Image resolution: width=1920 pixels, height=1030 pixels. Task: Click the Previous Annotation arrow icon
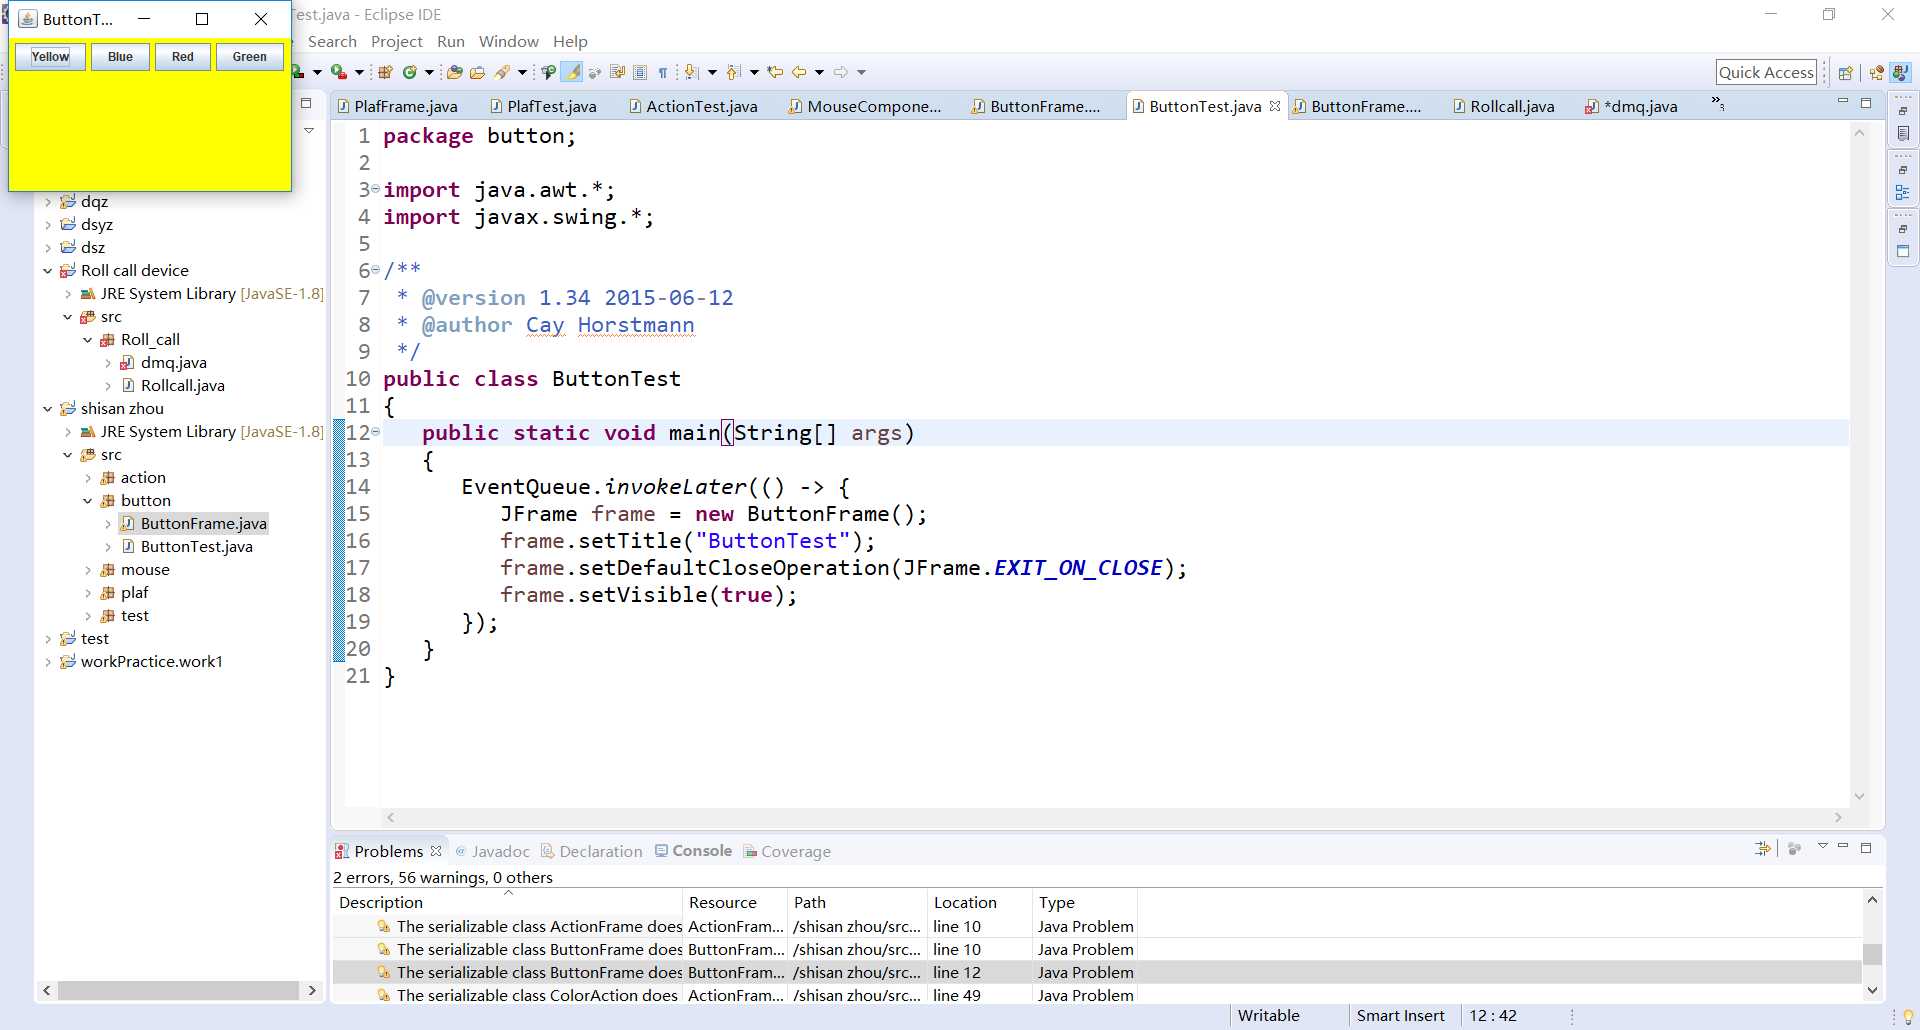[734, 72]
